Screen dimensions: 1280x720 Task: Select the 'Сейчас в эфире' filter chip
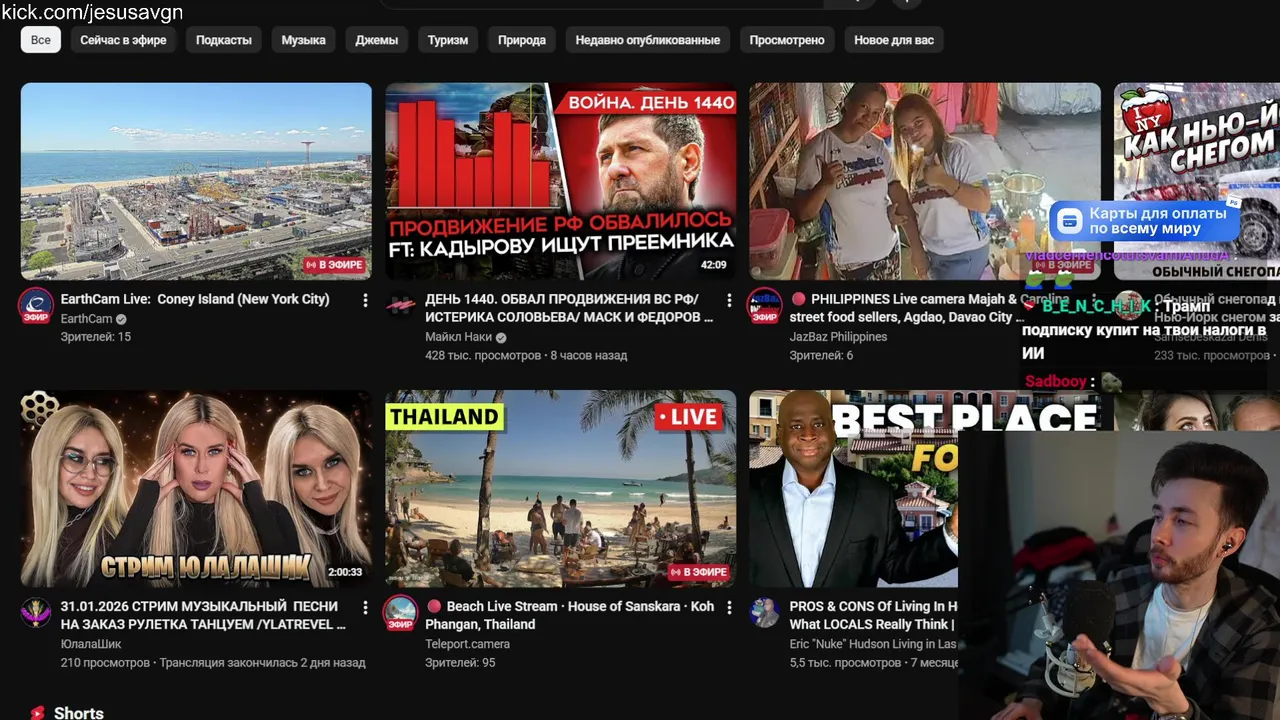[x=123, y=40]
